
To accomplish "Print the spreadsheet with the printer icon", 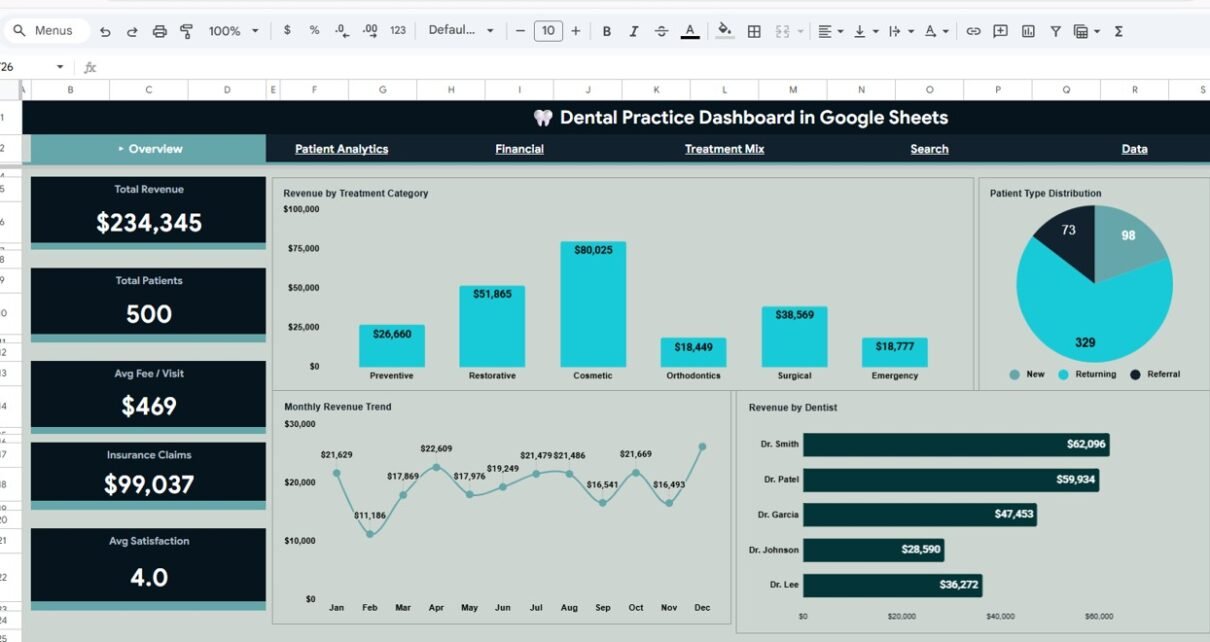I will tap(159, 31).
